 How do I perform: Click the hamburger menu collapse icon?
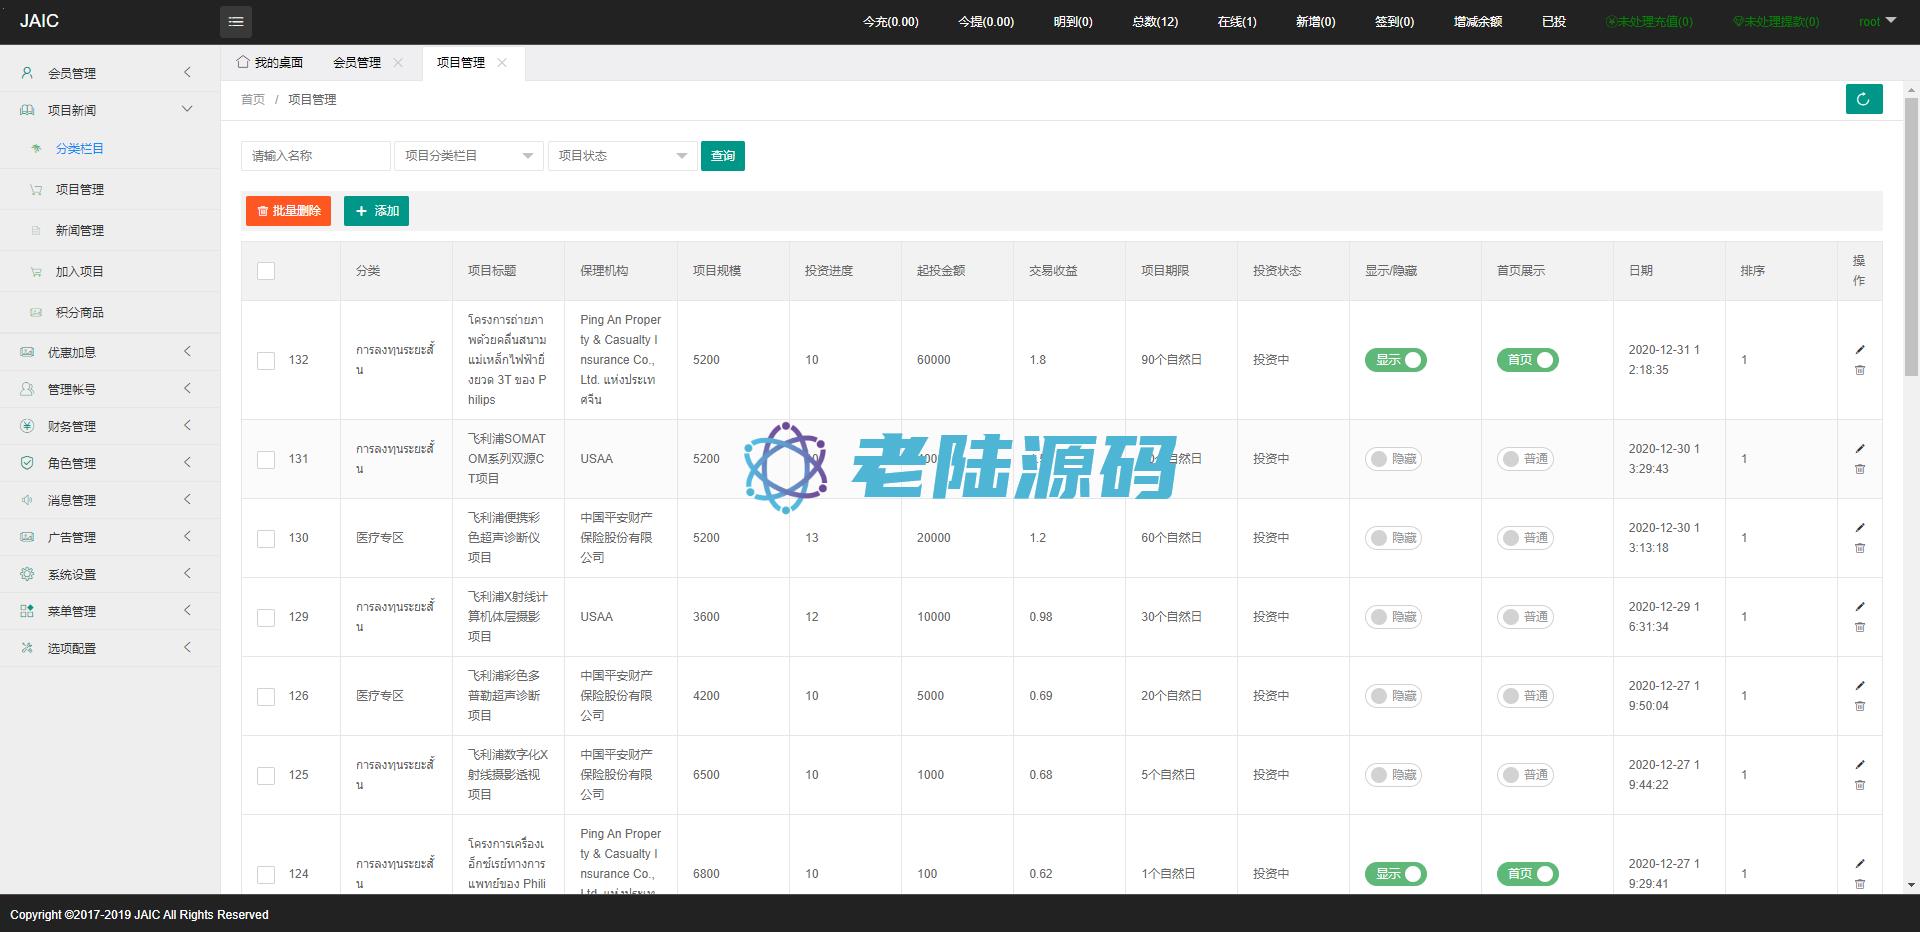pos(236,21)
